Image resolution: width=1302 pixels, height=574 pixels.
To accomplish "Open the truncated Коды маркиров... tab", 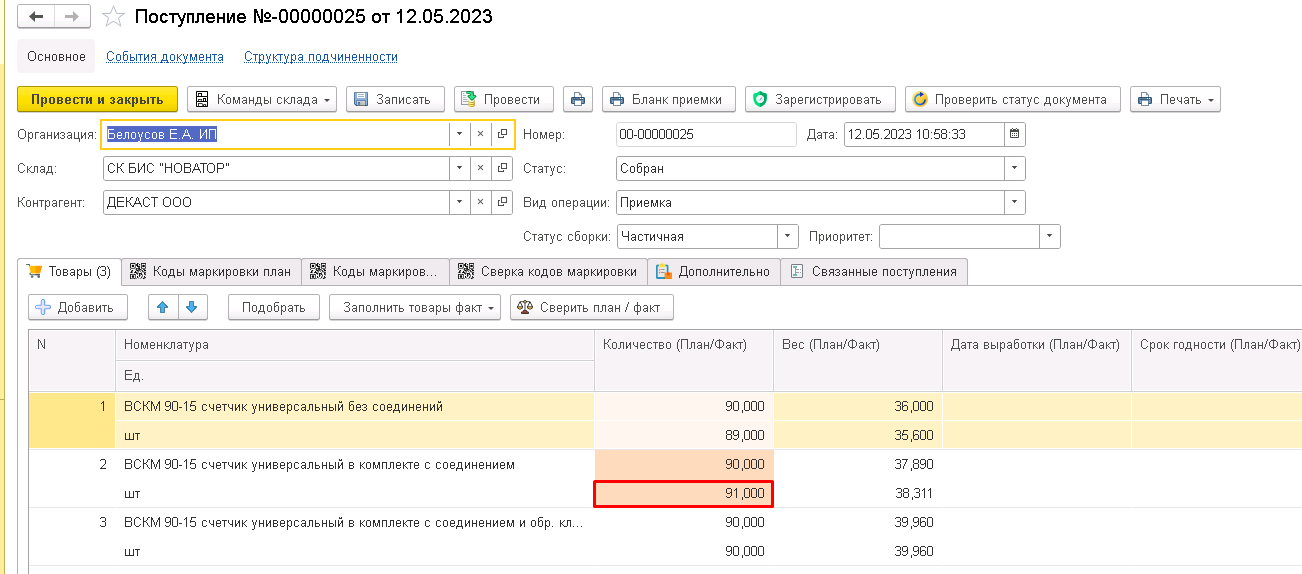I will (375, 271).
